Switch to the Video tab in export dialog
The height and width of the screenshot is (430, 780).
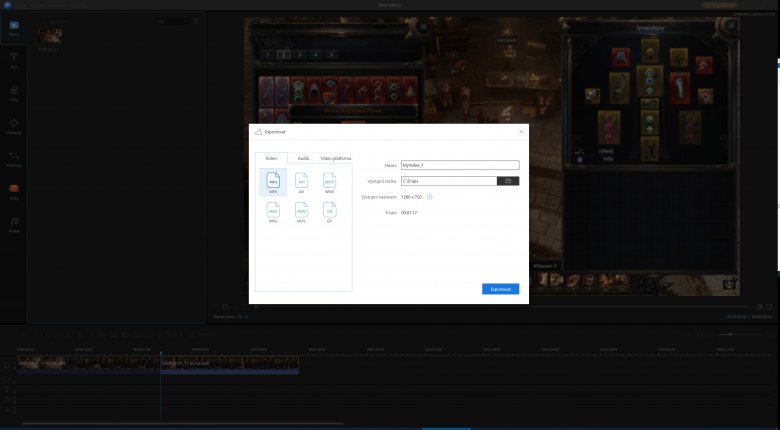click(271, 158)
